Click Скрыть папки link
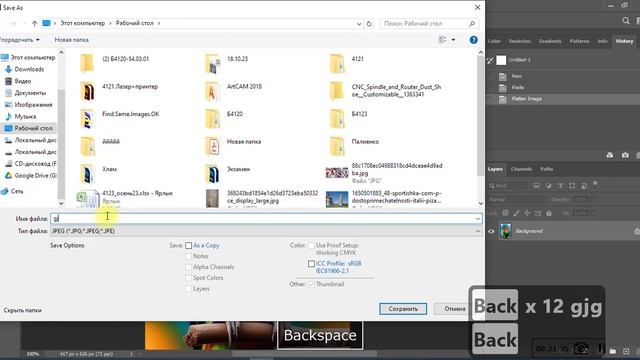This screenshot has width=640, height=360. point(22,310)
